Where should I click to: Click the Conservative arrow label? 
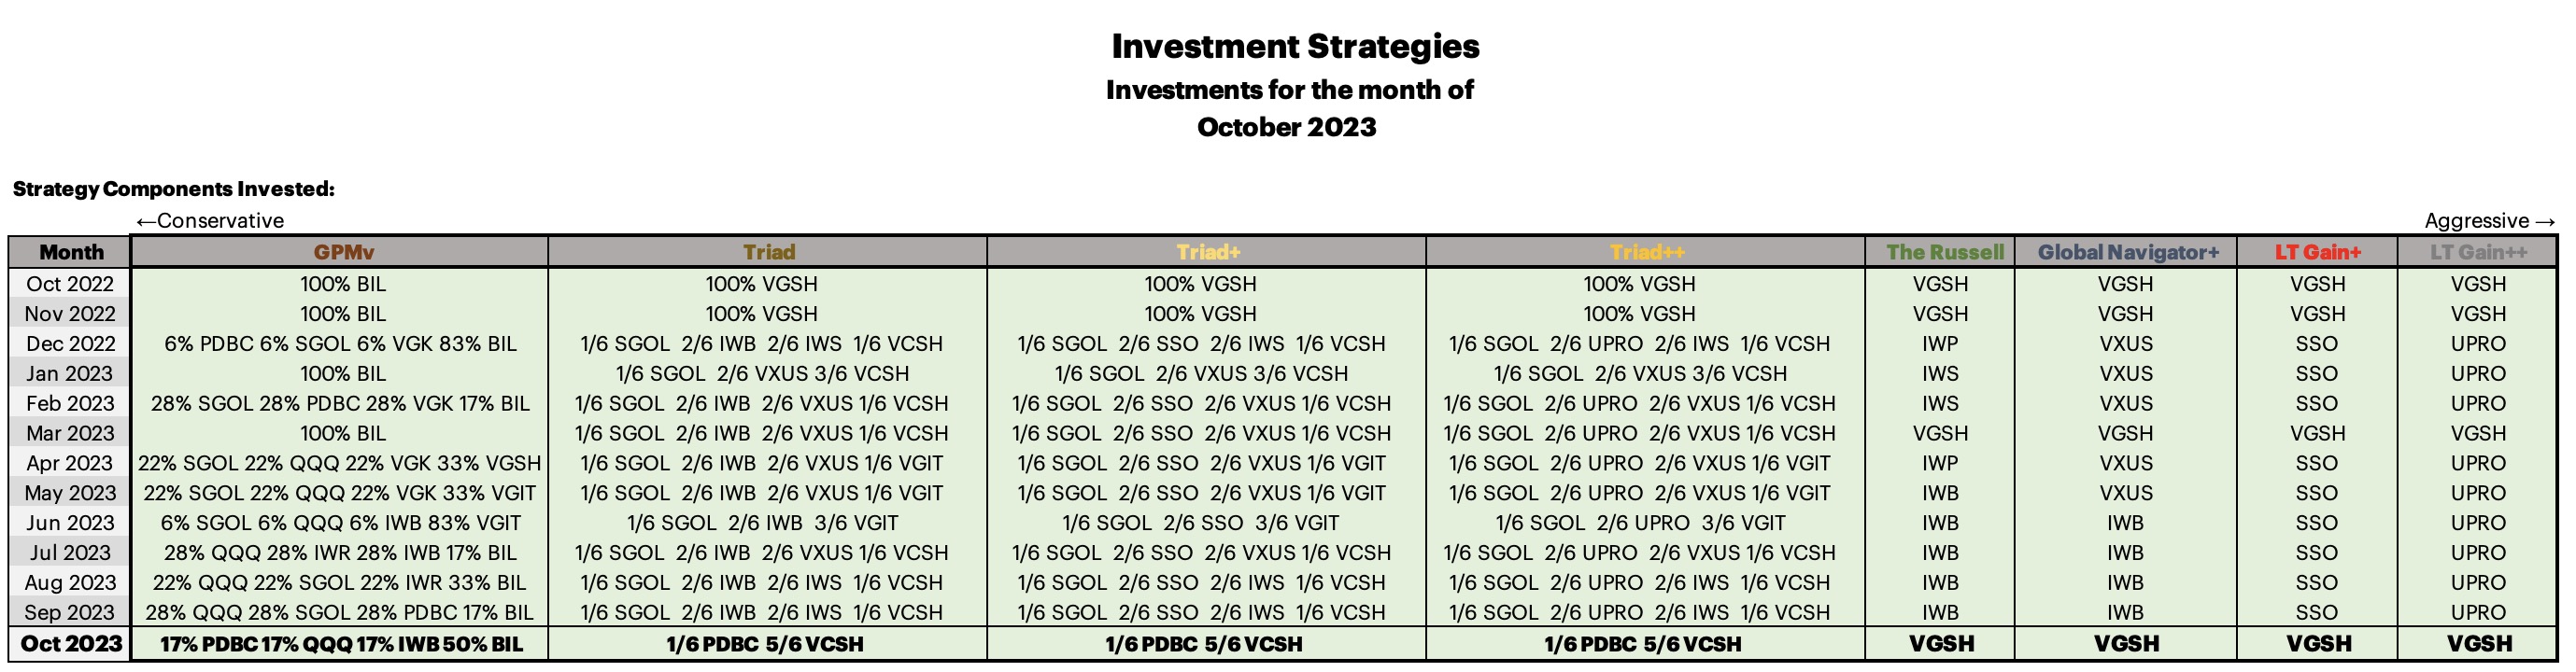(x=210, y=220)
